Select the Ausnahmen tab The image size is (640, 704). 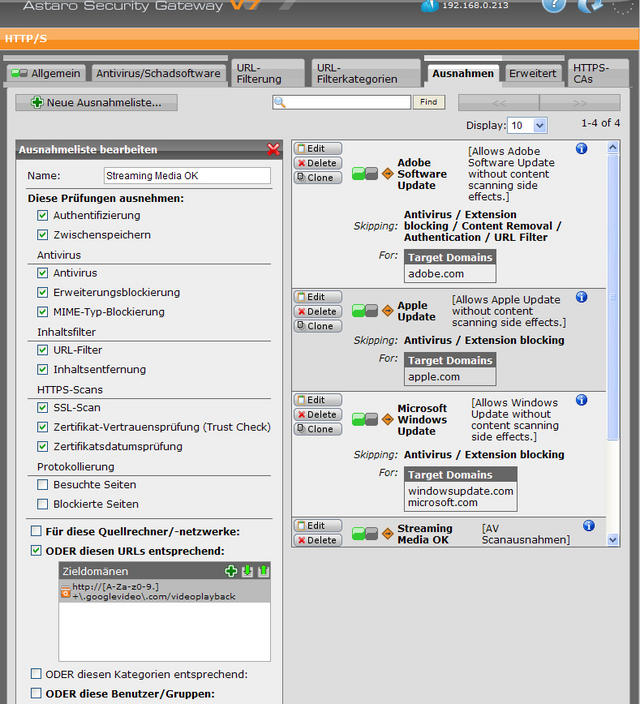click(463, 73)
